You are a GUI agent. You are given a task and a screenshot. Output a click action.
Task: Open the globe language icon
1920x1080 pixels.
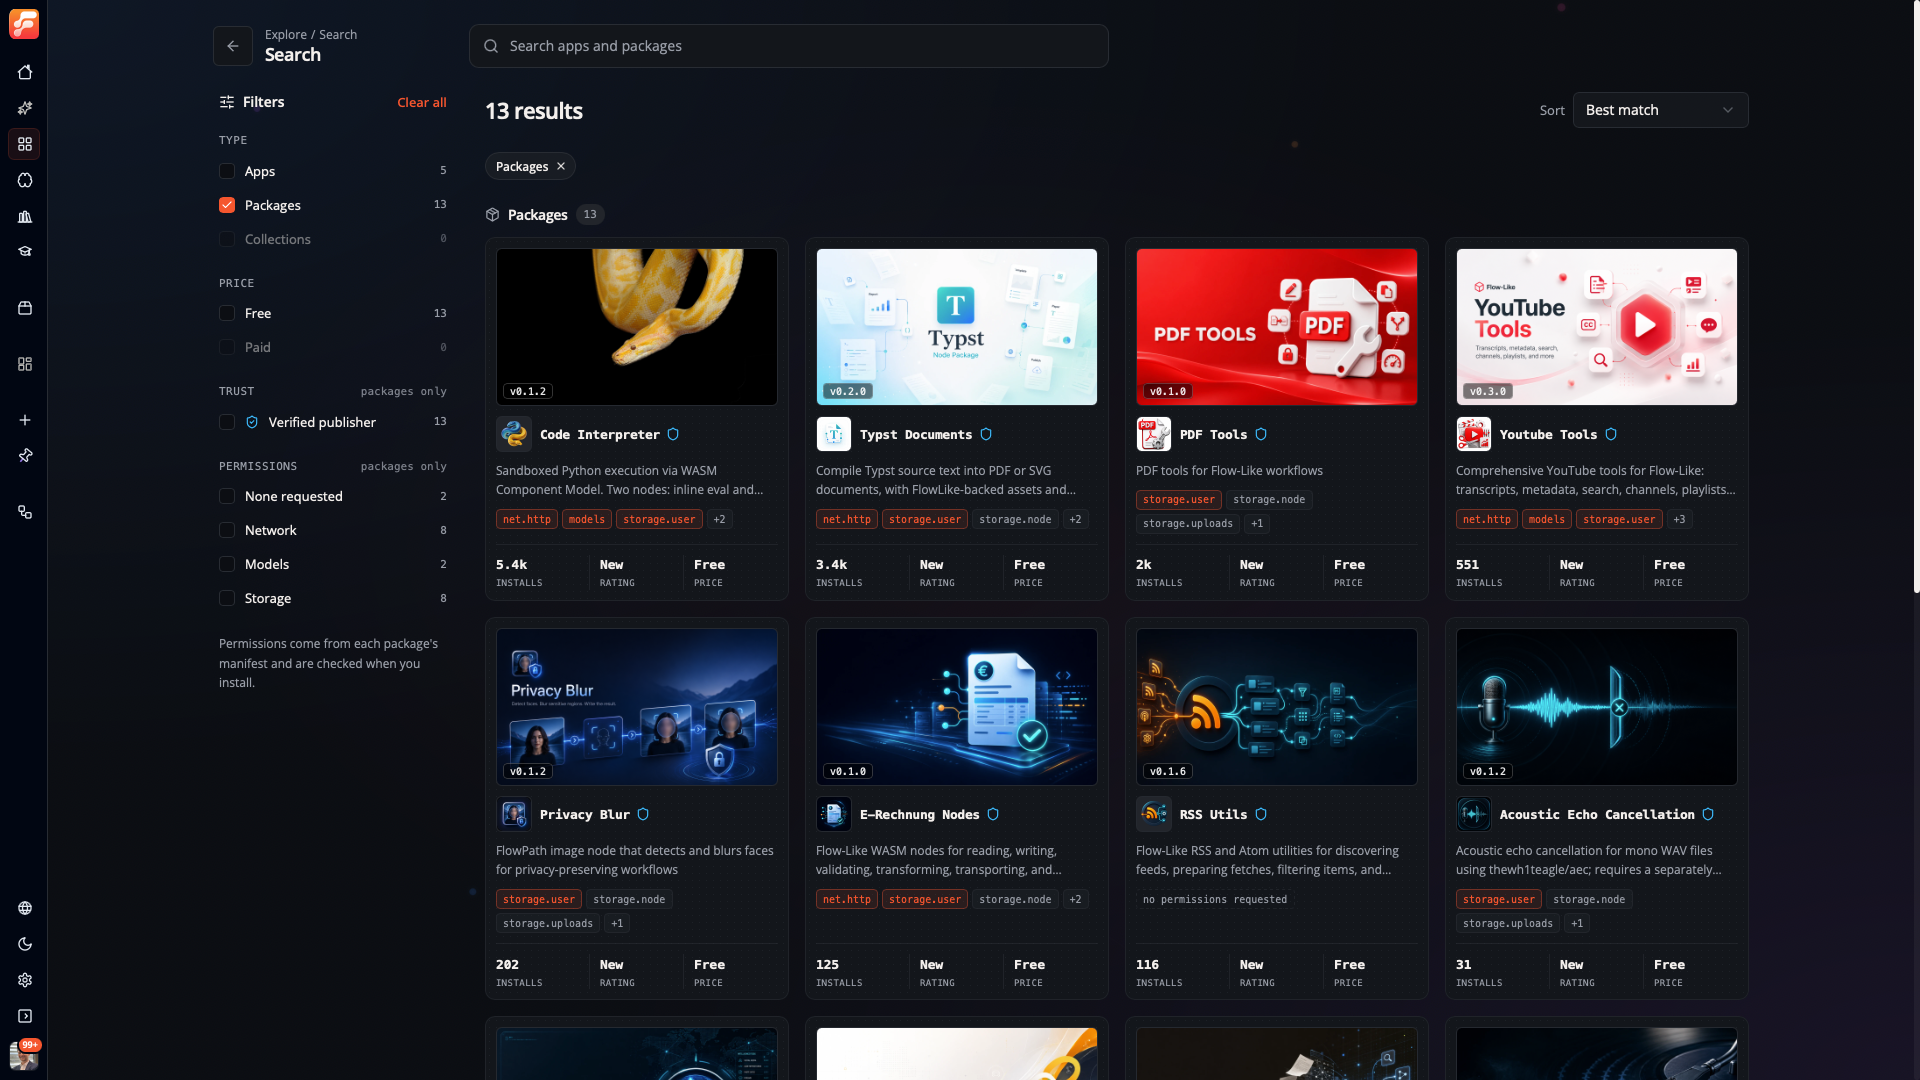click(25, 908)
